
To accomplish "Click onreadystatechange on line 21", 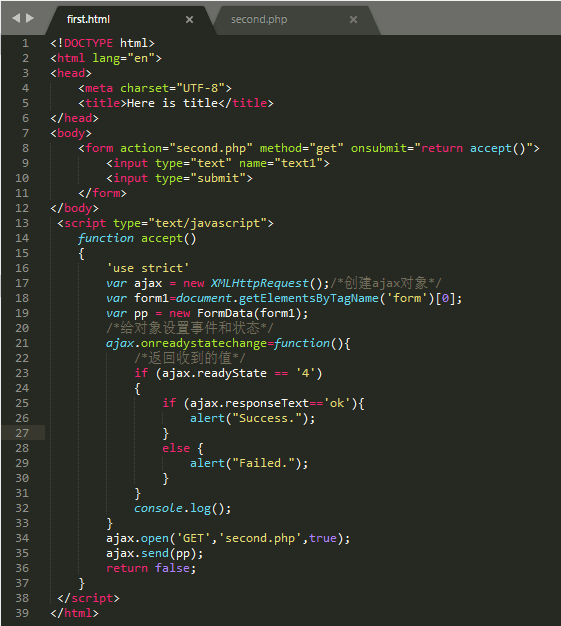I will pos(204,343).
